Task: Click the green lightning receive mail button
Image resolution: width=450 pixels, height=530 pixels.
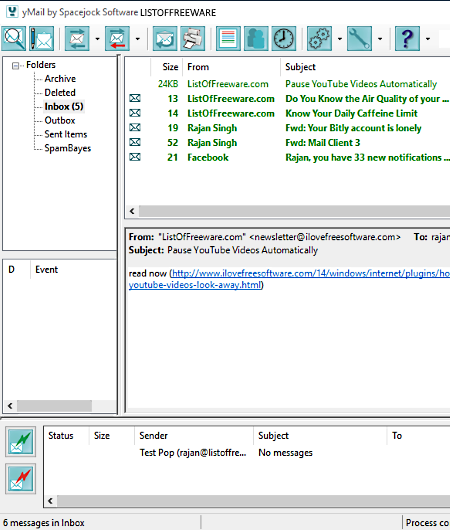Action: pos(21,441)
